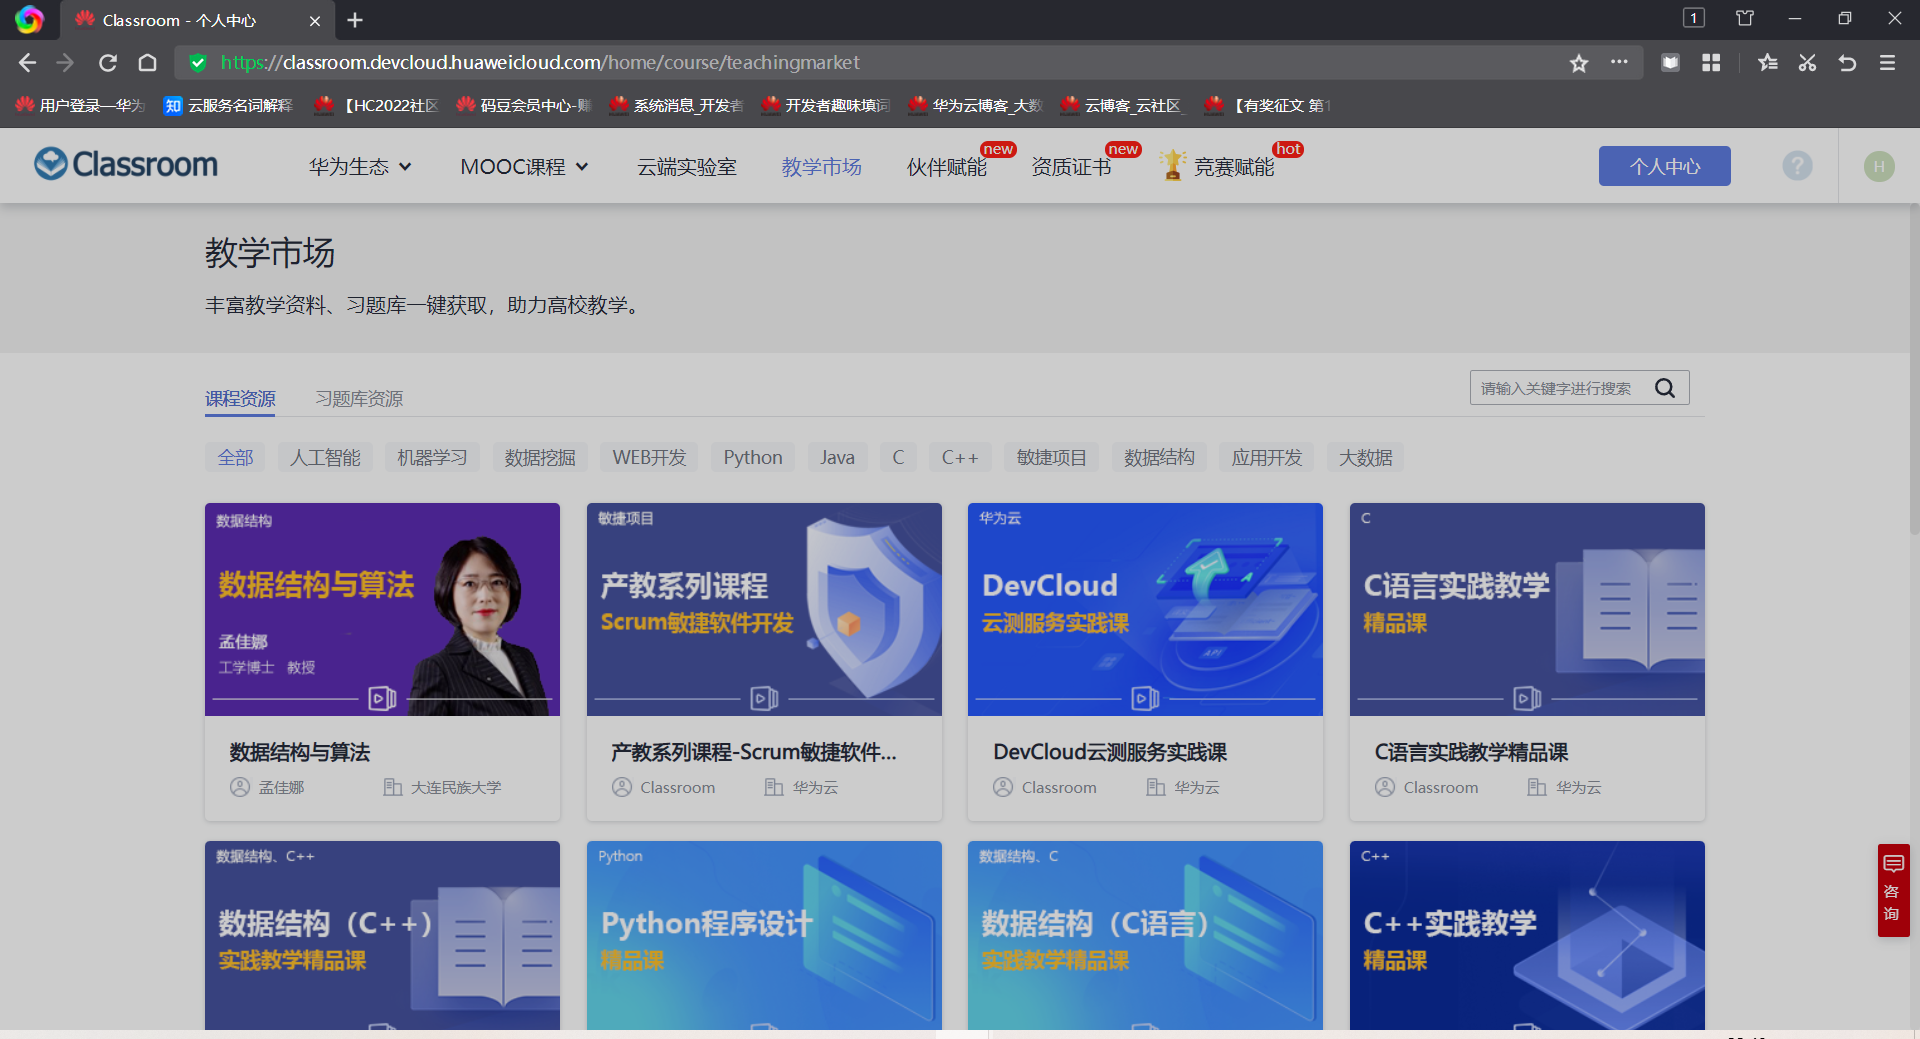This screenshot has width=1920, height=1039.
Task: Open a new browser tab
Action: click(355, 20)
